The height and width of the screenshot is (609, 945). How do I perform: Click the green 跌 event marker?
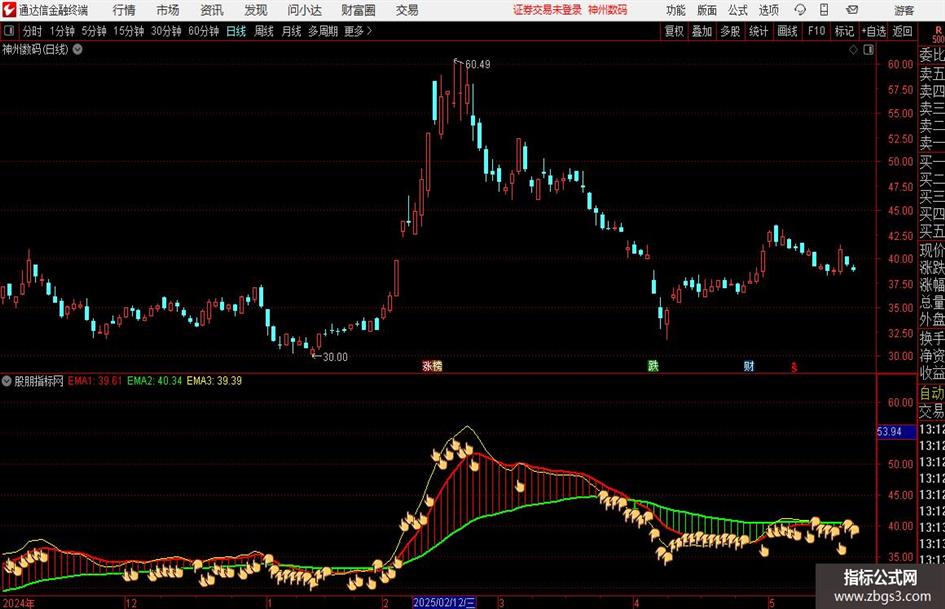(653, 365)
